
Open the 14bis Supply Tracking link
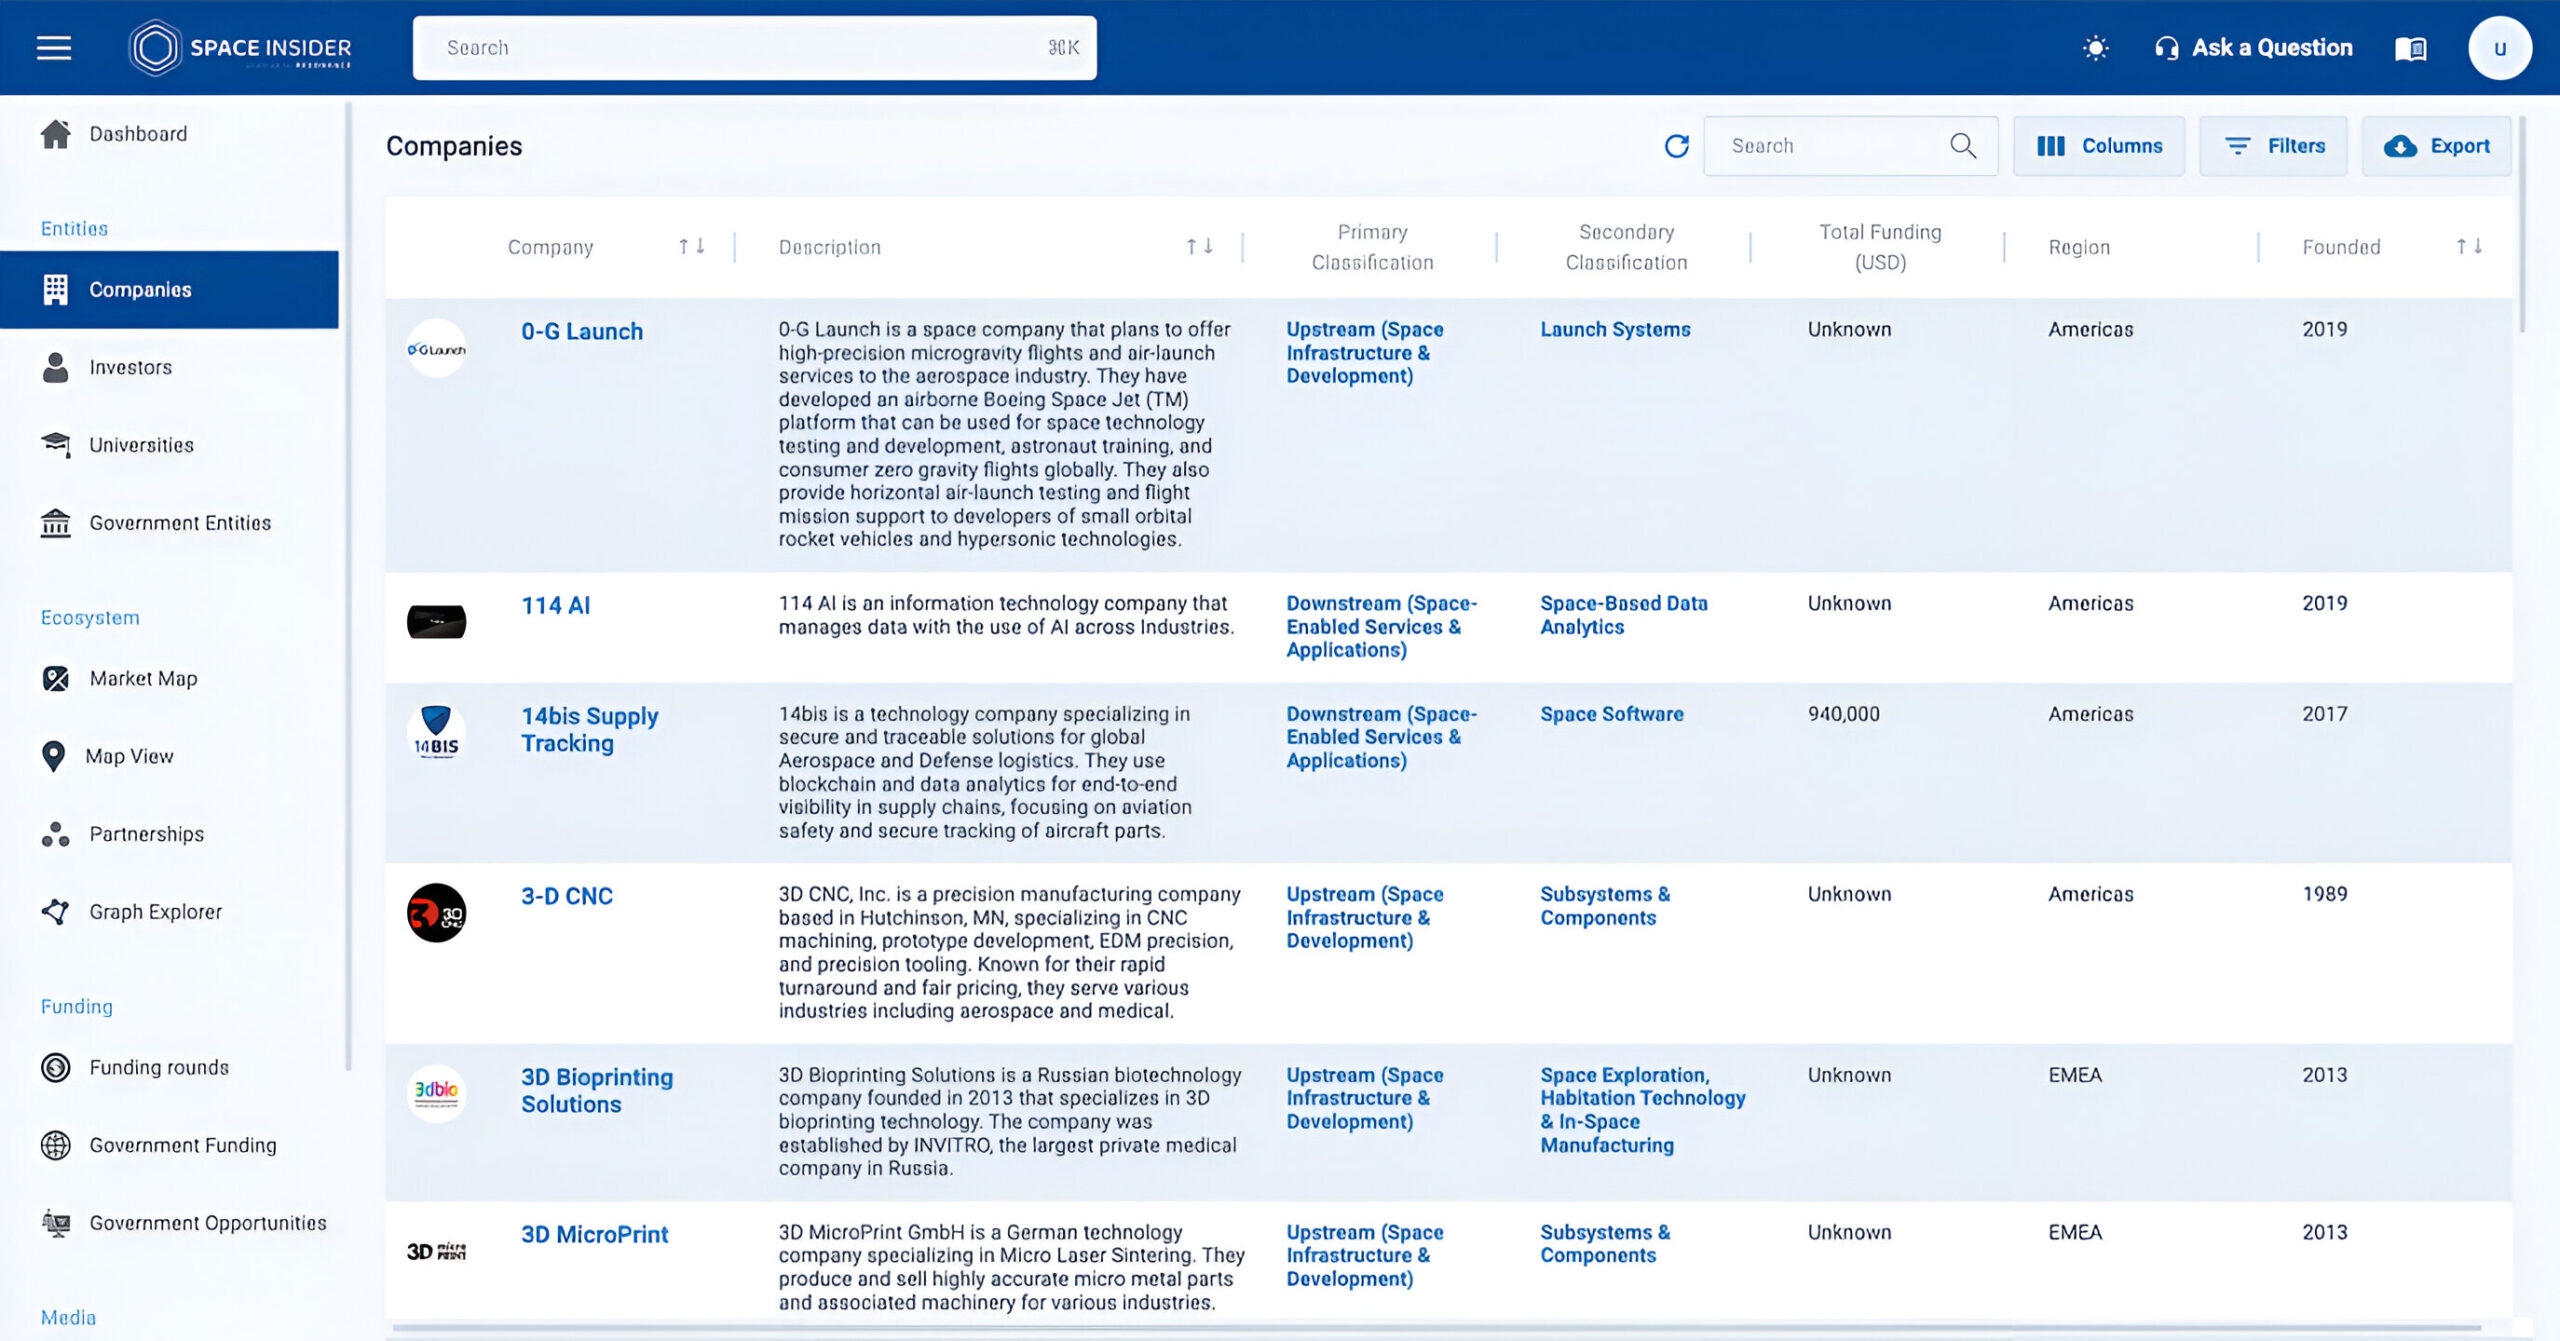tap(590, 729)
